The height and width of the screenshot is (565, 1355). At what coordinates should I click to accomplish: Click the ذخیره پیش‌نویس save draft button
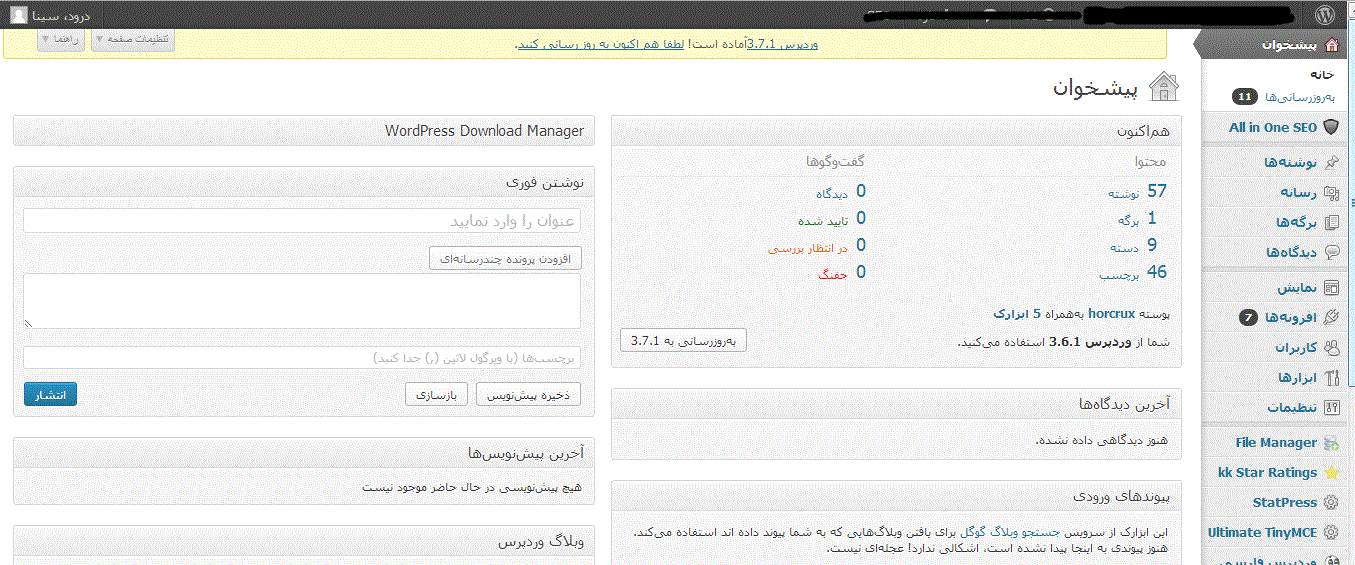[528, 395]
